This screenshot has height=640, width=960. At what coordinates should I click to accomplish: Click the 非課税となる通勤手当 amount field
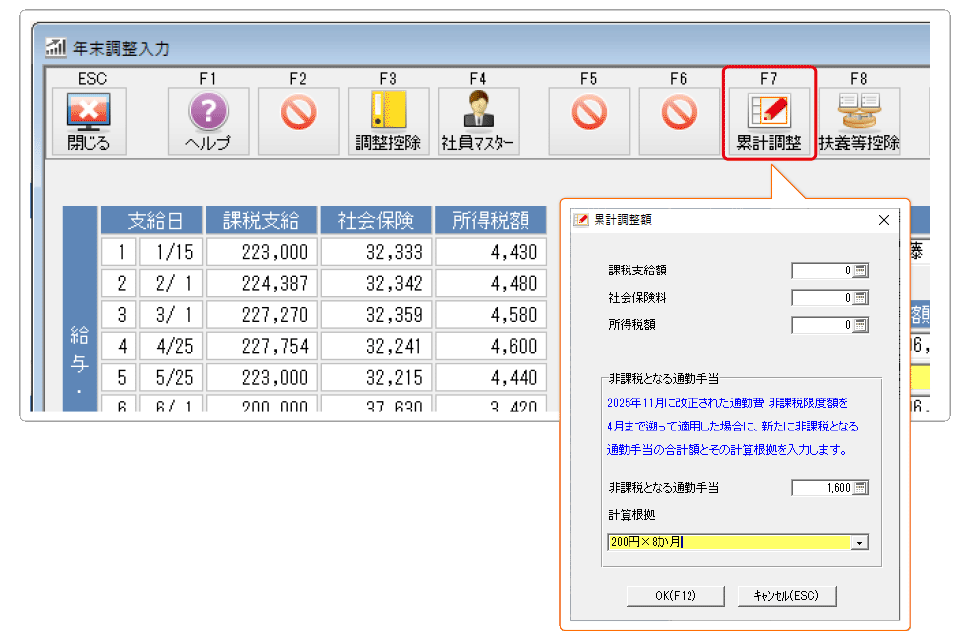(x=821, y=488)
